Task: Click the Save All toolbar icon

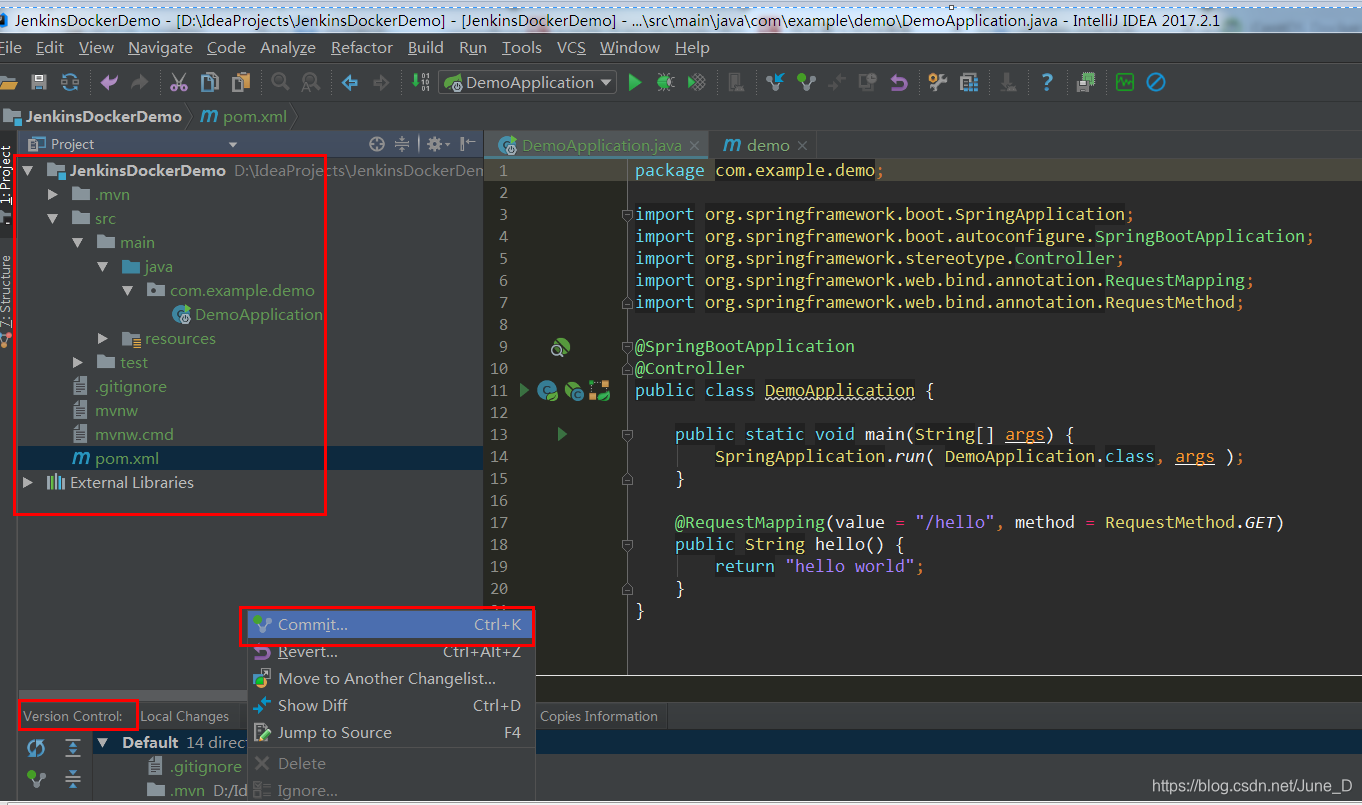Action: [39, 83]
